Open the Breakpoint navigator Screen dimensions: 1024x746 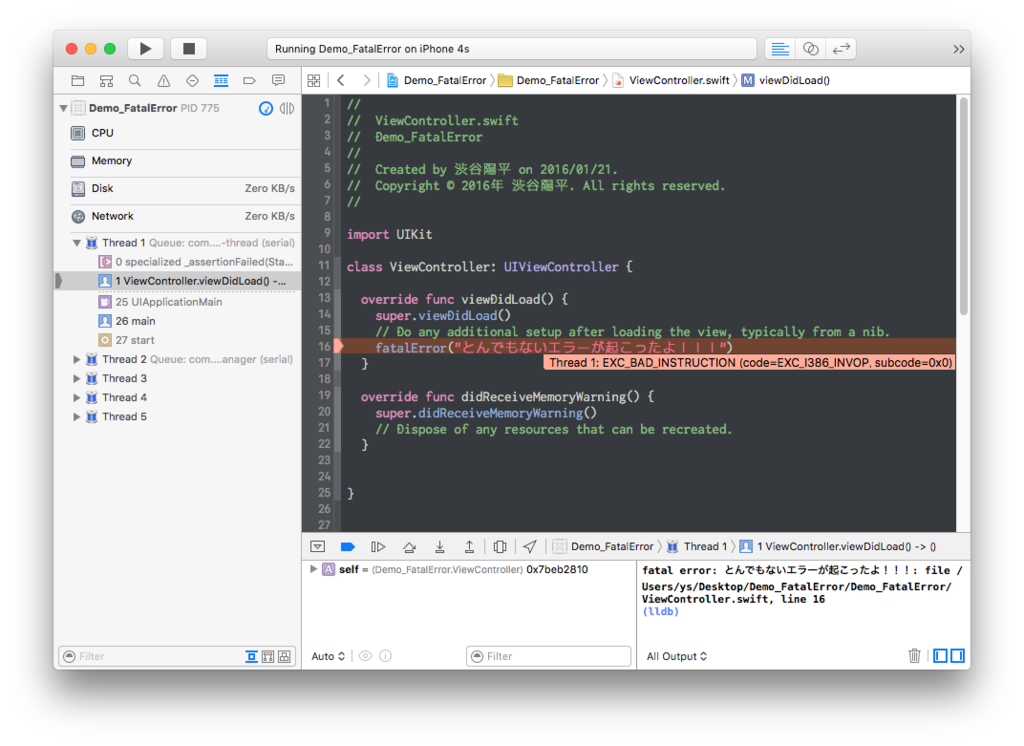(x=249, y=80)
